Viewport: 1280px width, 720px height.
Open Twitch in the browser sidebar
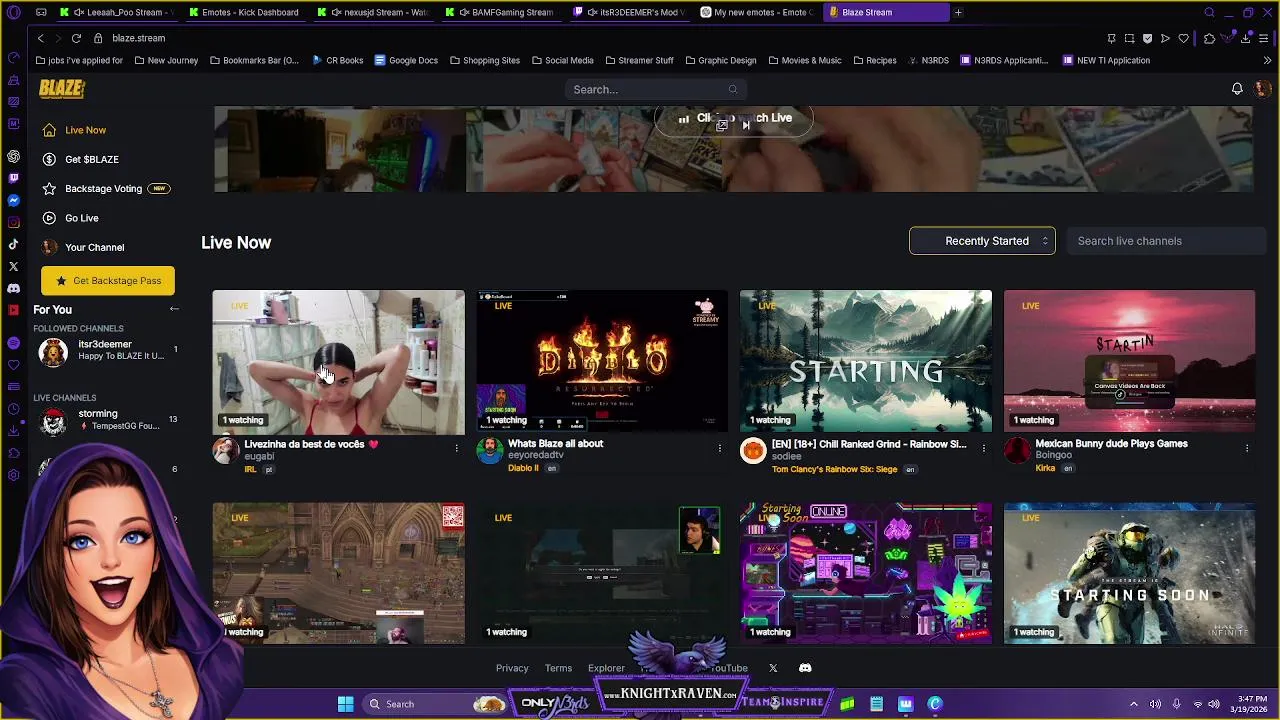tap(13, 178)
